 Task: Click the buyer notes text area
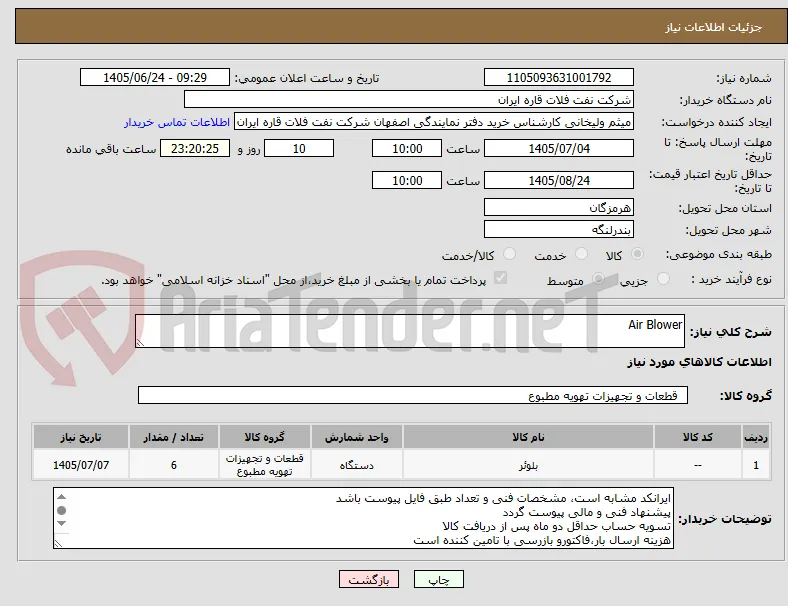[x=363, y=518]
